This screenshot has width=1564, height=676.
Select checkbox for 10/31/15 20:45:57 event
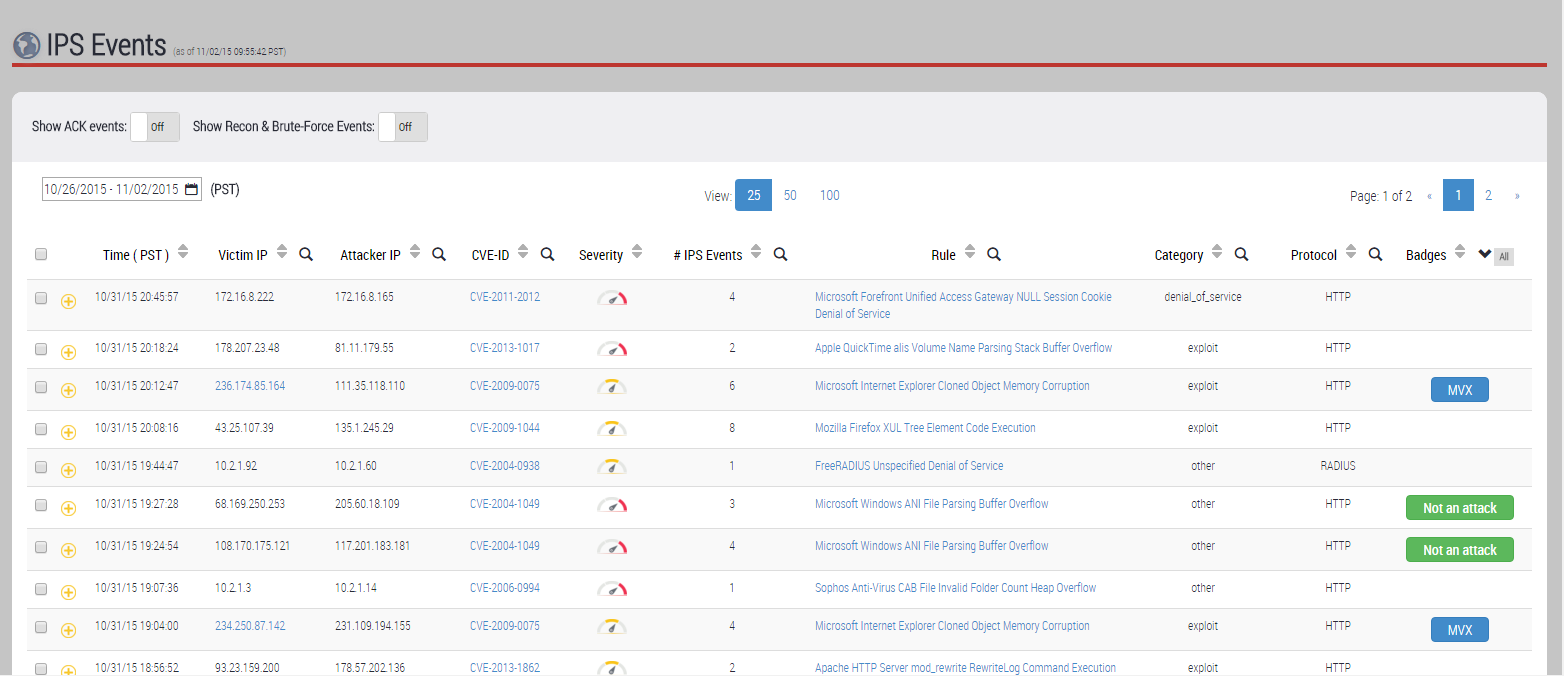[41, 298]
